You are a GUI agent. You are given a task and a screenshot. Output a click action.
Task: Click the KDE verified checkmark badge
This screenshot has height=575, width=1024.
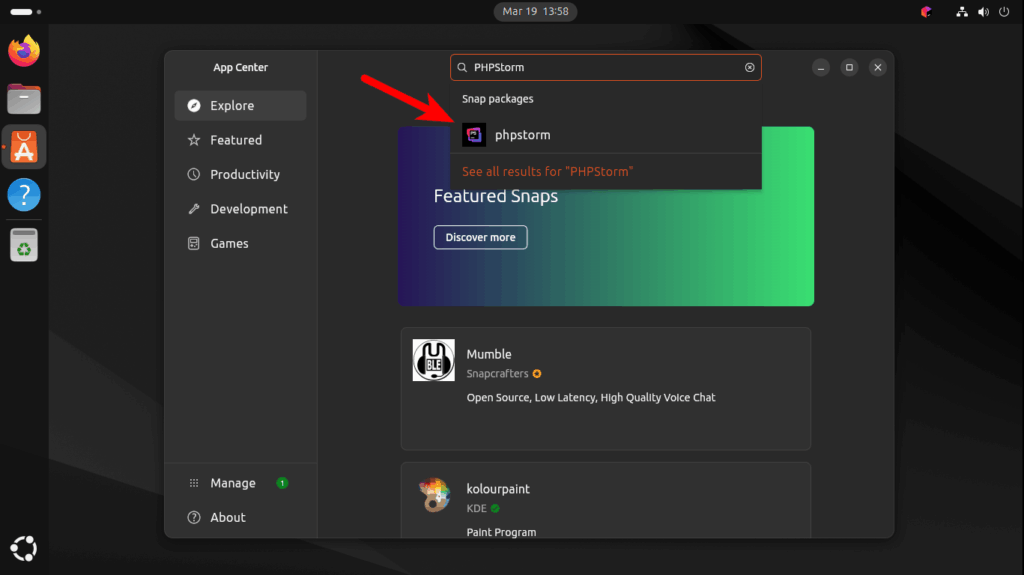click(x=495, y=508)
